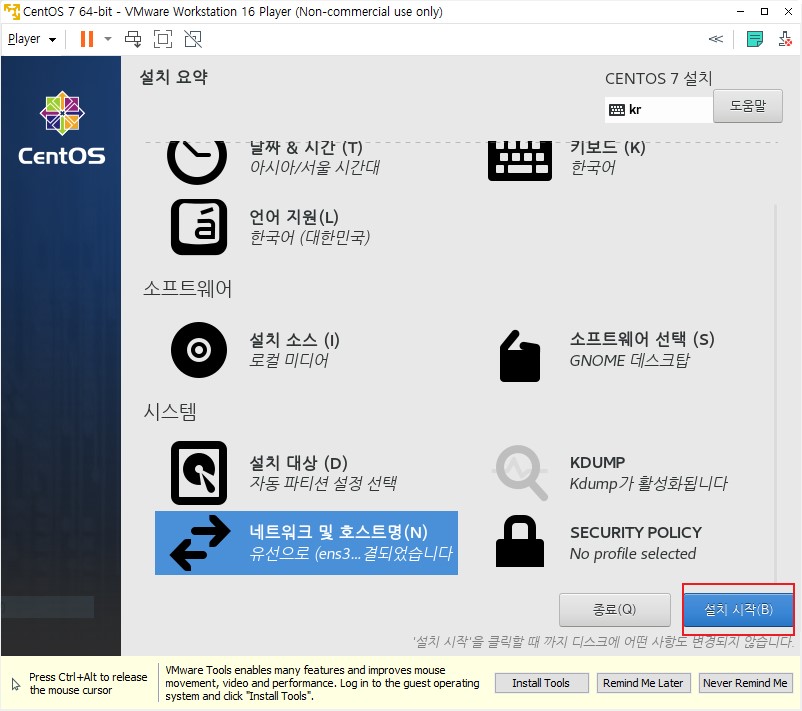802x711 pixels.
Task: Click the VMware window title icon
Action: (11, 11)
